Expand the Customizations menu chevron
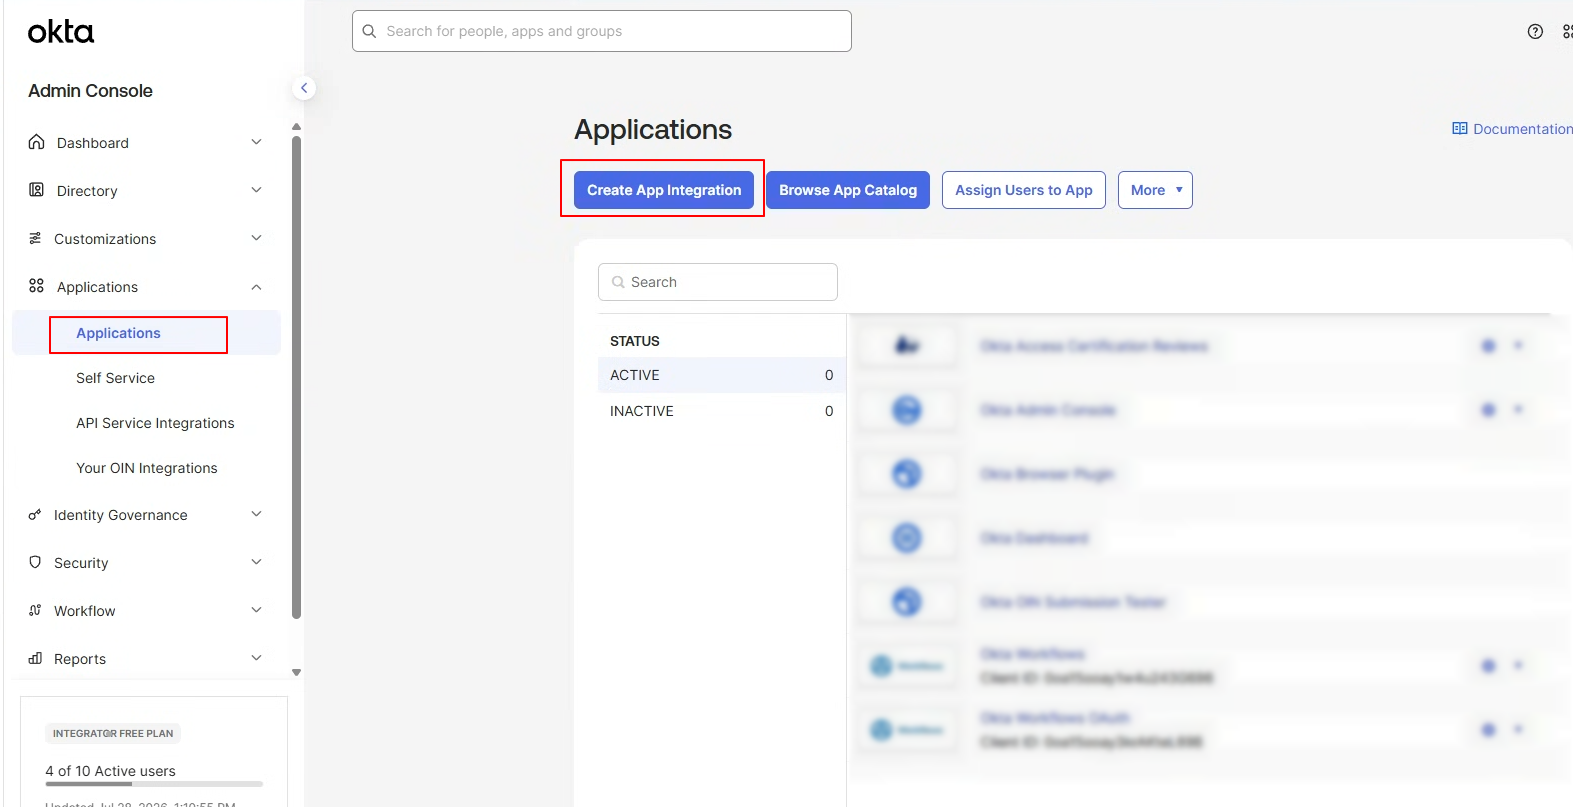This screenshot has height=807, width=1573. [256, 238]
